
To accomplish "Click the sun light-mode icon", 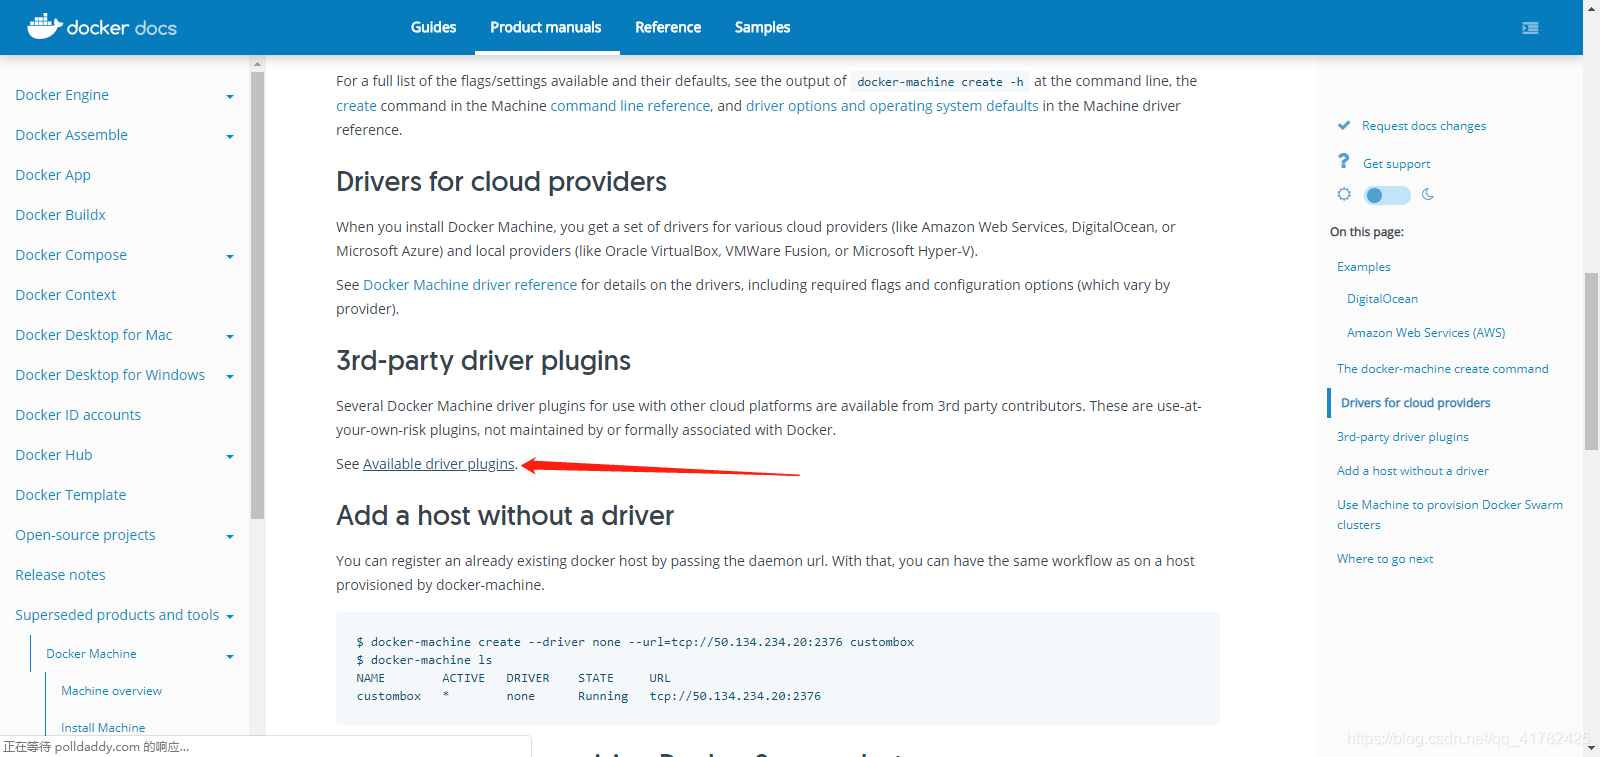I will point(1344,194).
